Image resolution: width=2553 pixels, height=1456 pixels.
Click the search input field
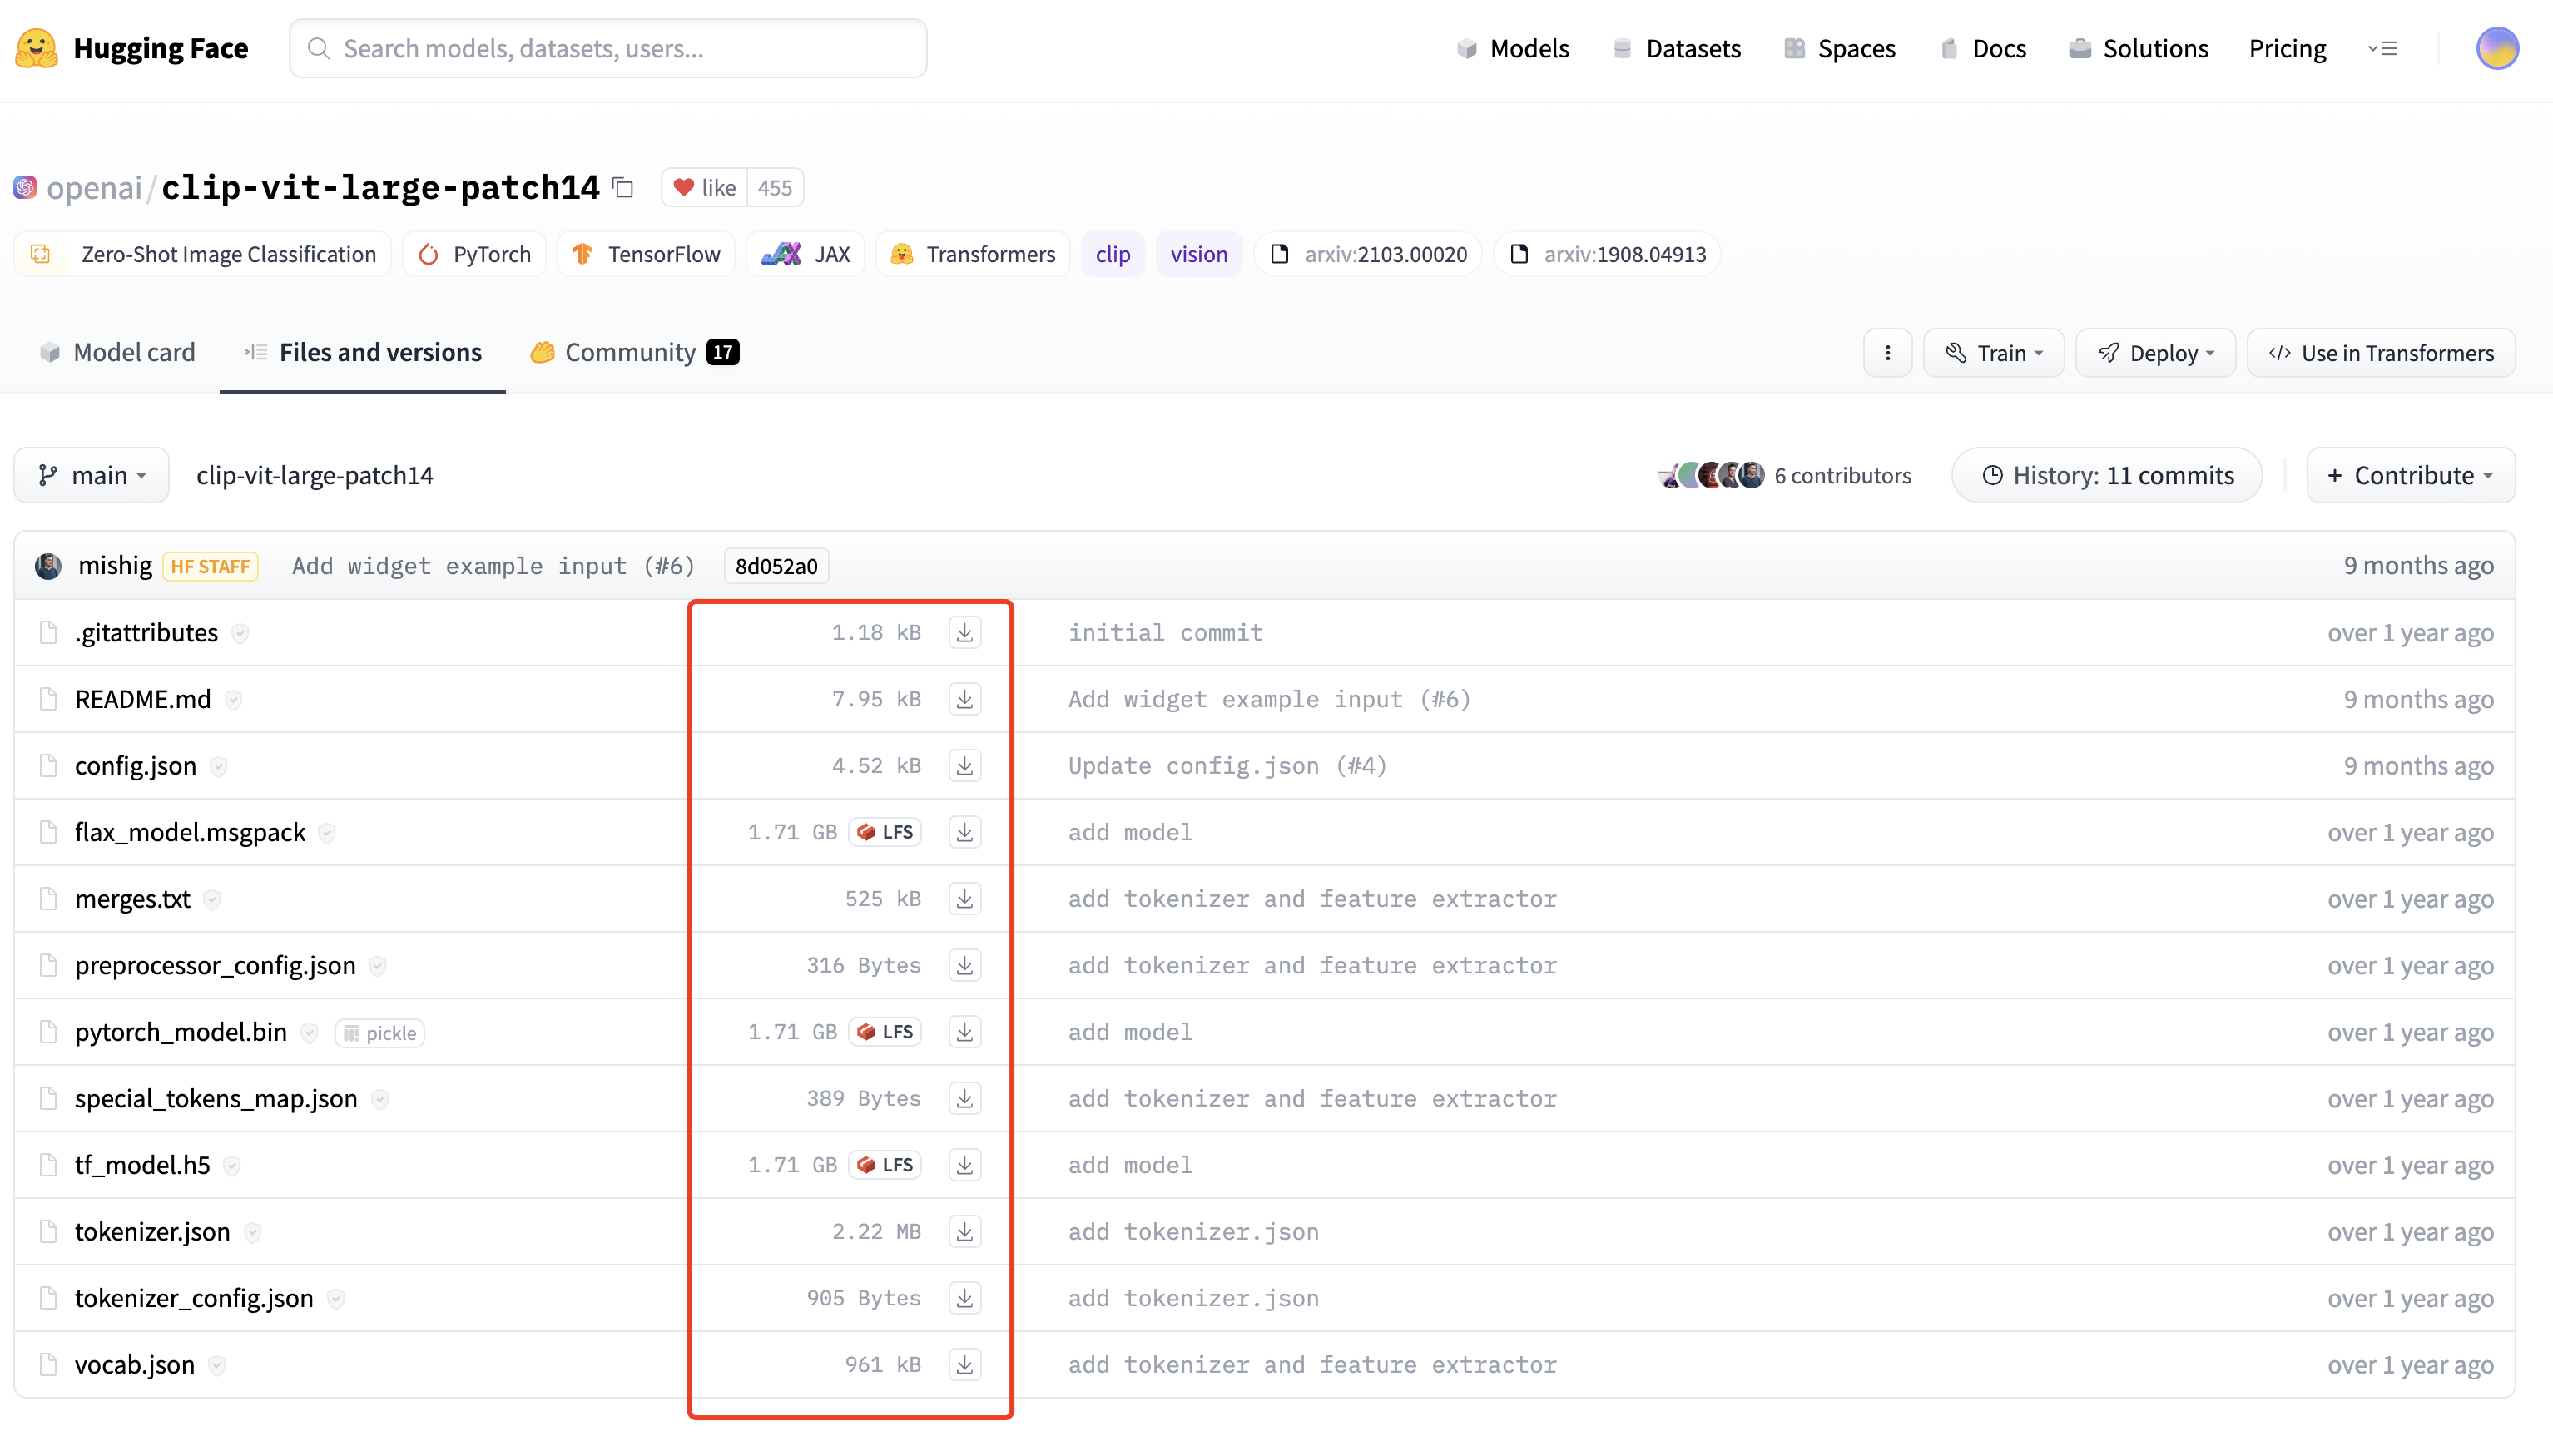coord(608,49)
